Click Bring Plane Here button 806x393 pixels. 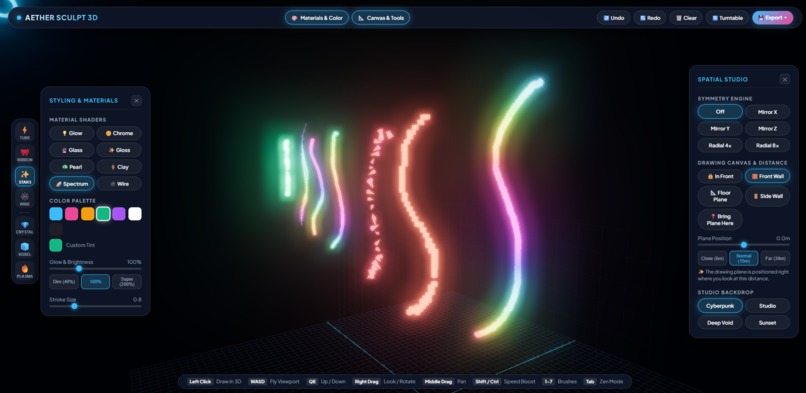[x=720, y=219]
